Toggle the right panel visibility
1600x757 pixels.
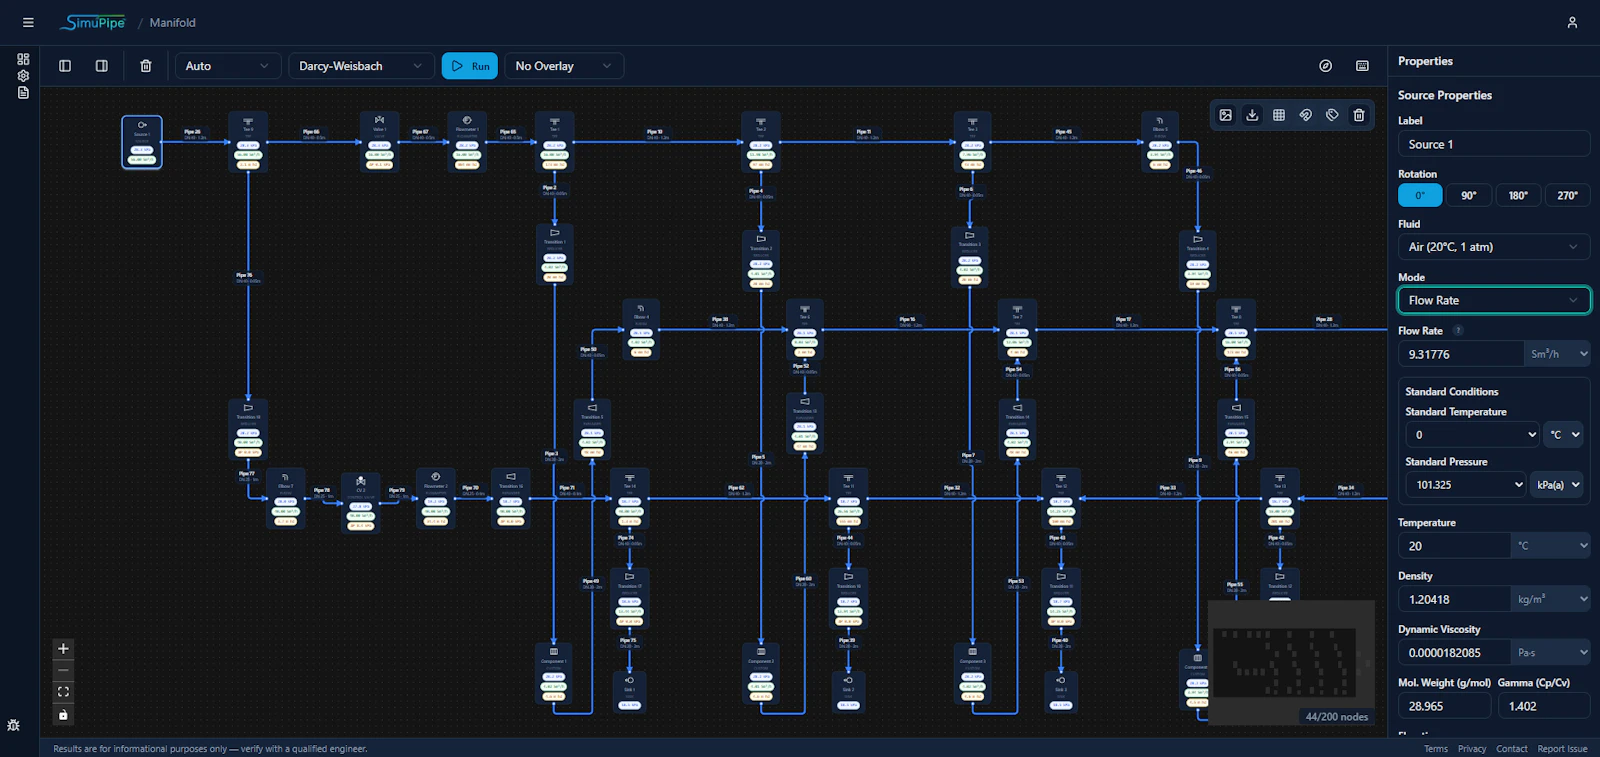102,66
